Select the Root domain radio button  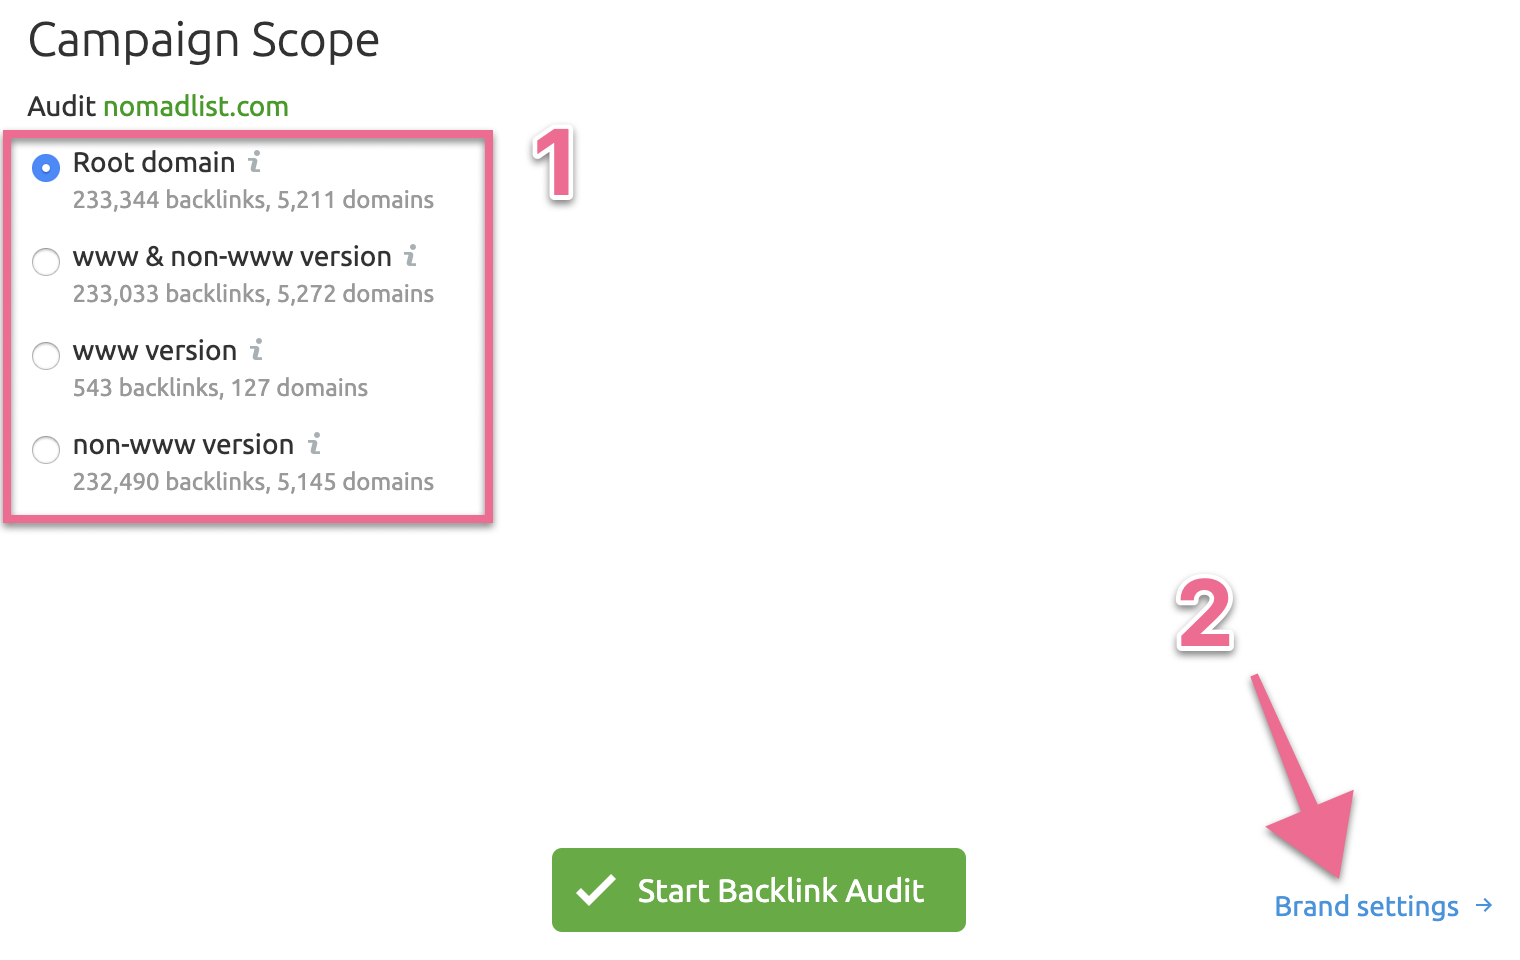click(46, 168)
